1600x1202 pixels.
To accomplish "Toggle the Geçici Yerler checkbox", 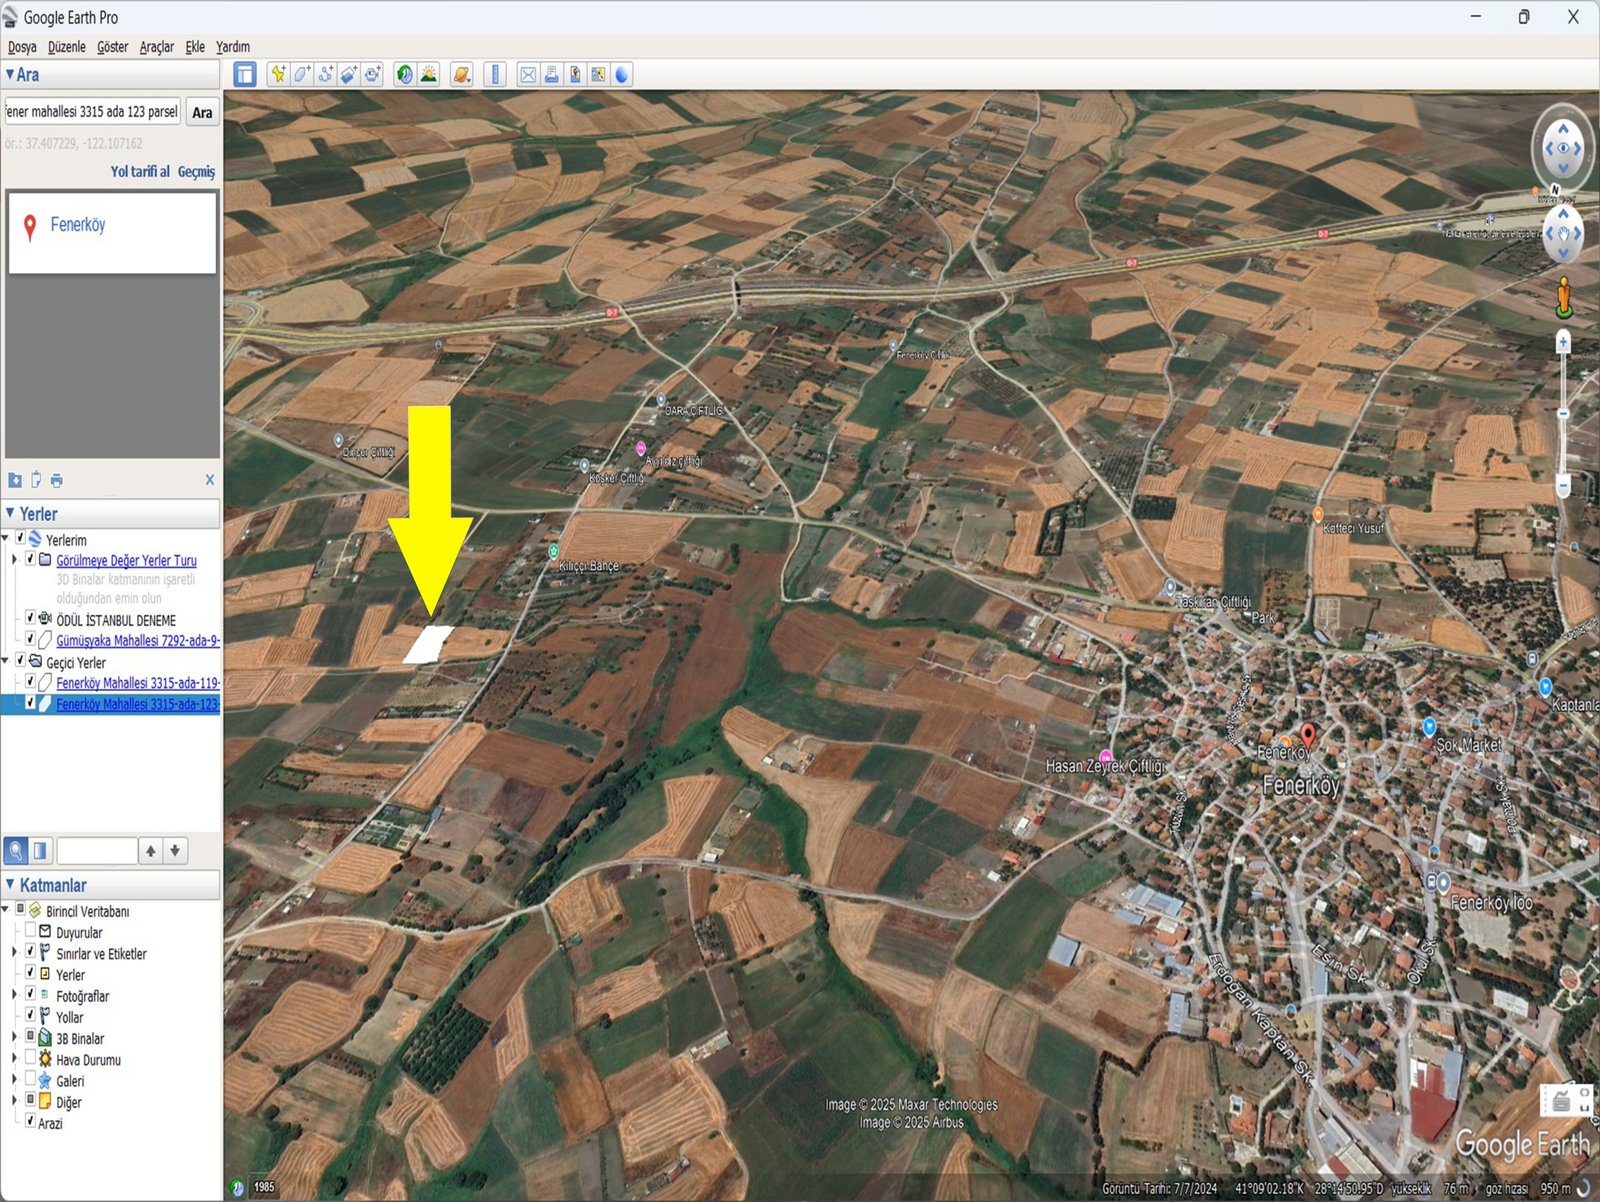I will (19, 661).
